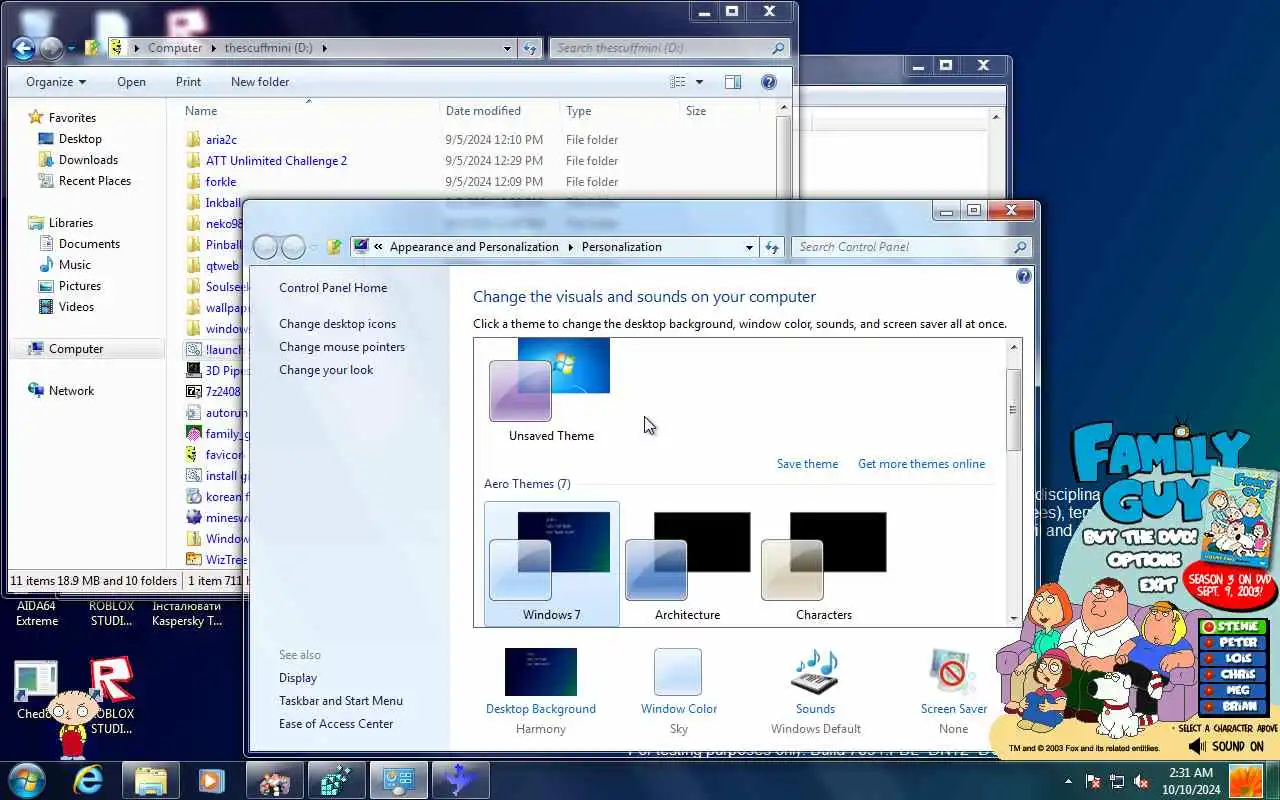Expand the Explorer address bar history dropdown
This screenshot has width=1280, height=800.
click(508, 47)
